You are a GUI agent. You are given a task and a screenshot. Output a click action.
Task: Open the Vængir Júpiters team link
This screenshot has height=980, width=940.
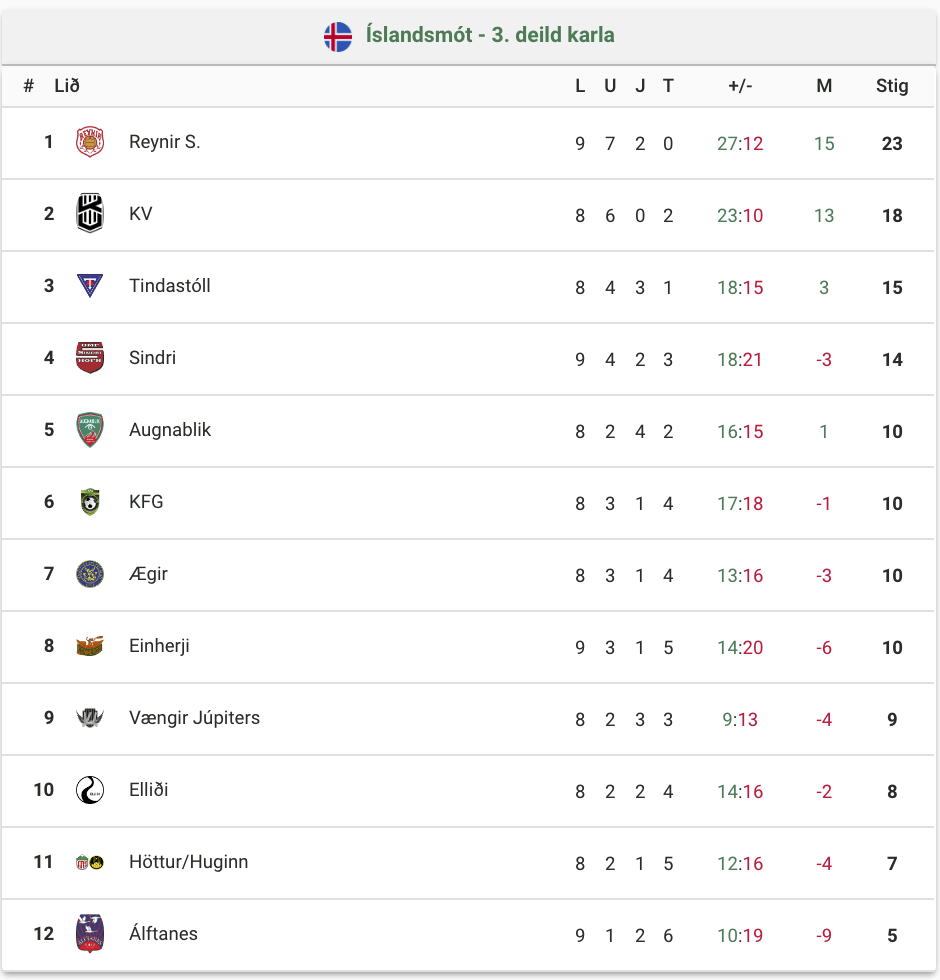[x=194, y=718]
